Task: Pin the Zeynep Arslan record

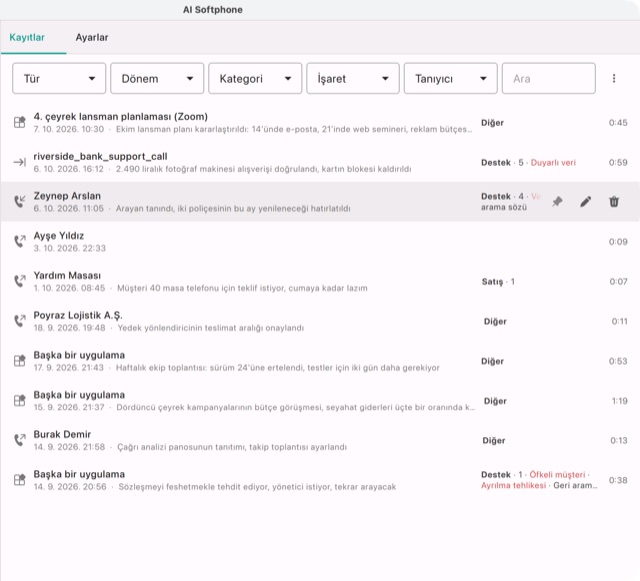Action: pos(557,202)
